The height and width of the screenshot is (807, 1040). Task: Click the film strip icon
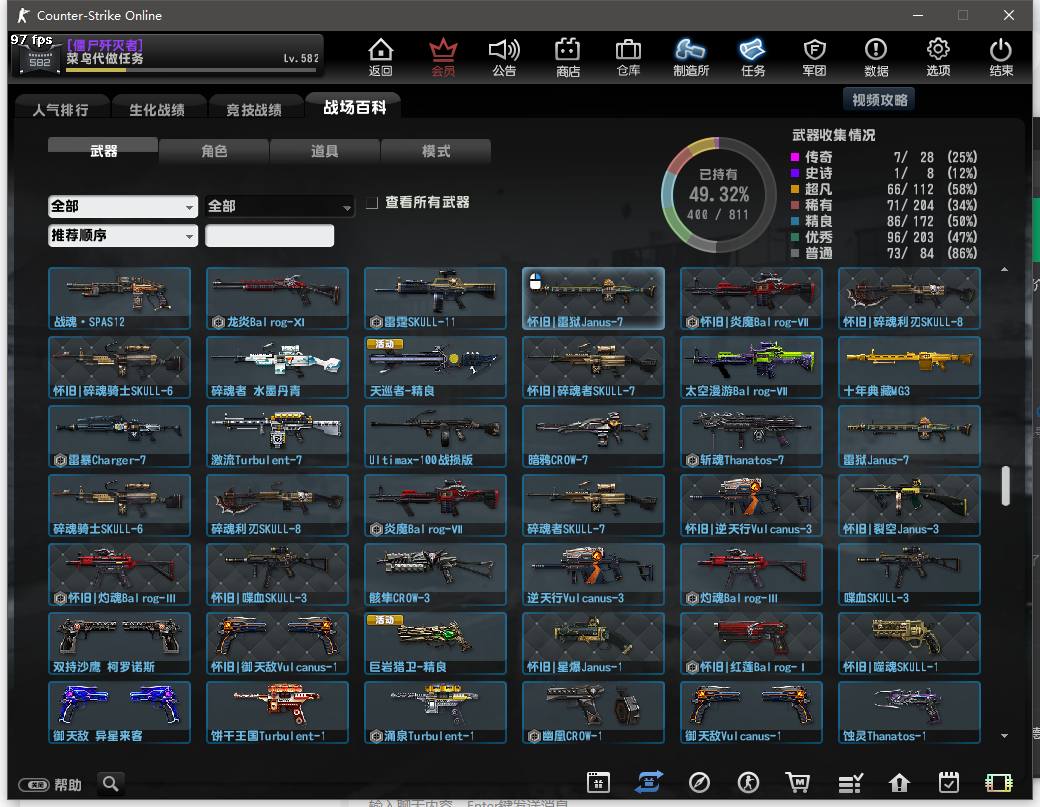point(999,783)
